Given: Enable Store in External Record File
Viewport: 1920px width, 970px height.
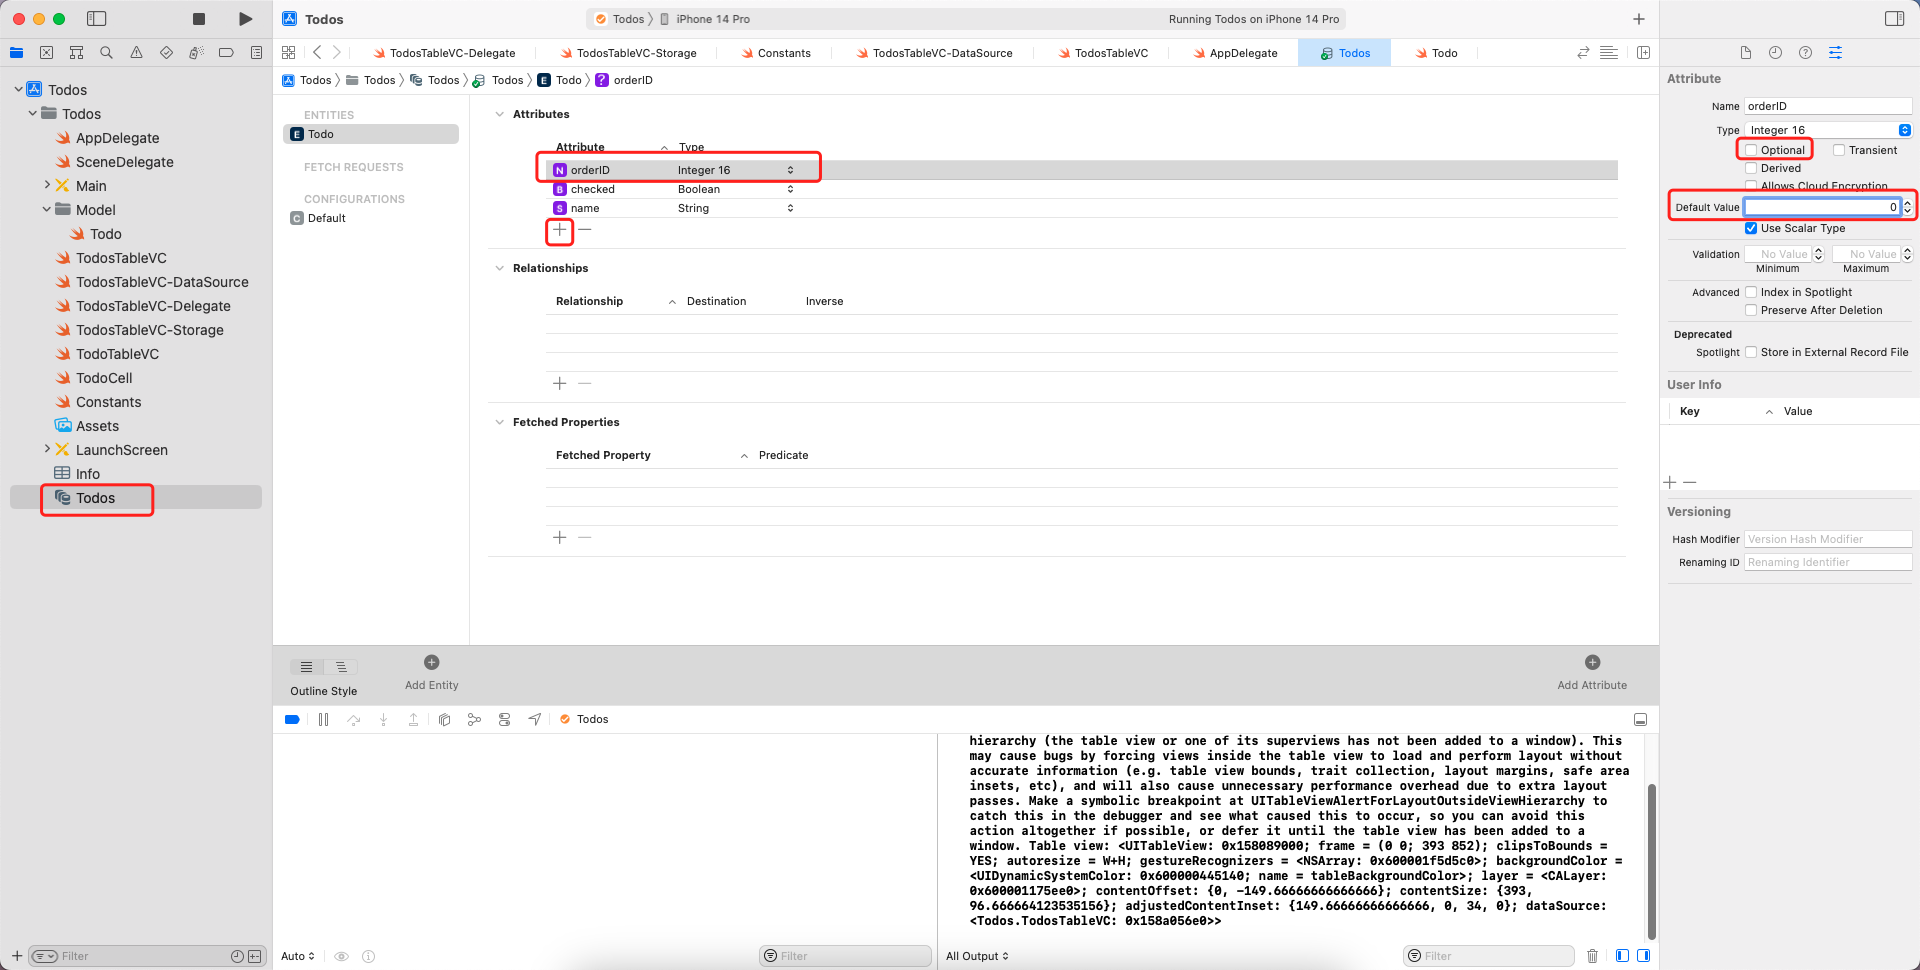Looking at the screenshot, I should 1751,352.
